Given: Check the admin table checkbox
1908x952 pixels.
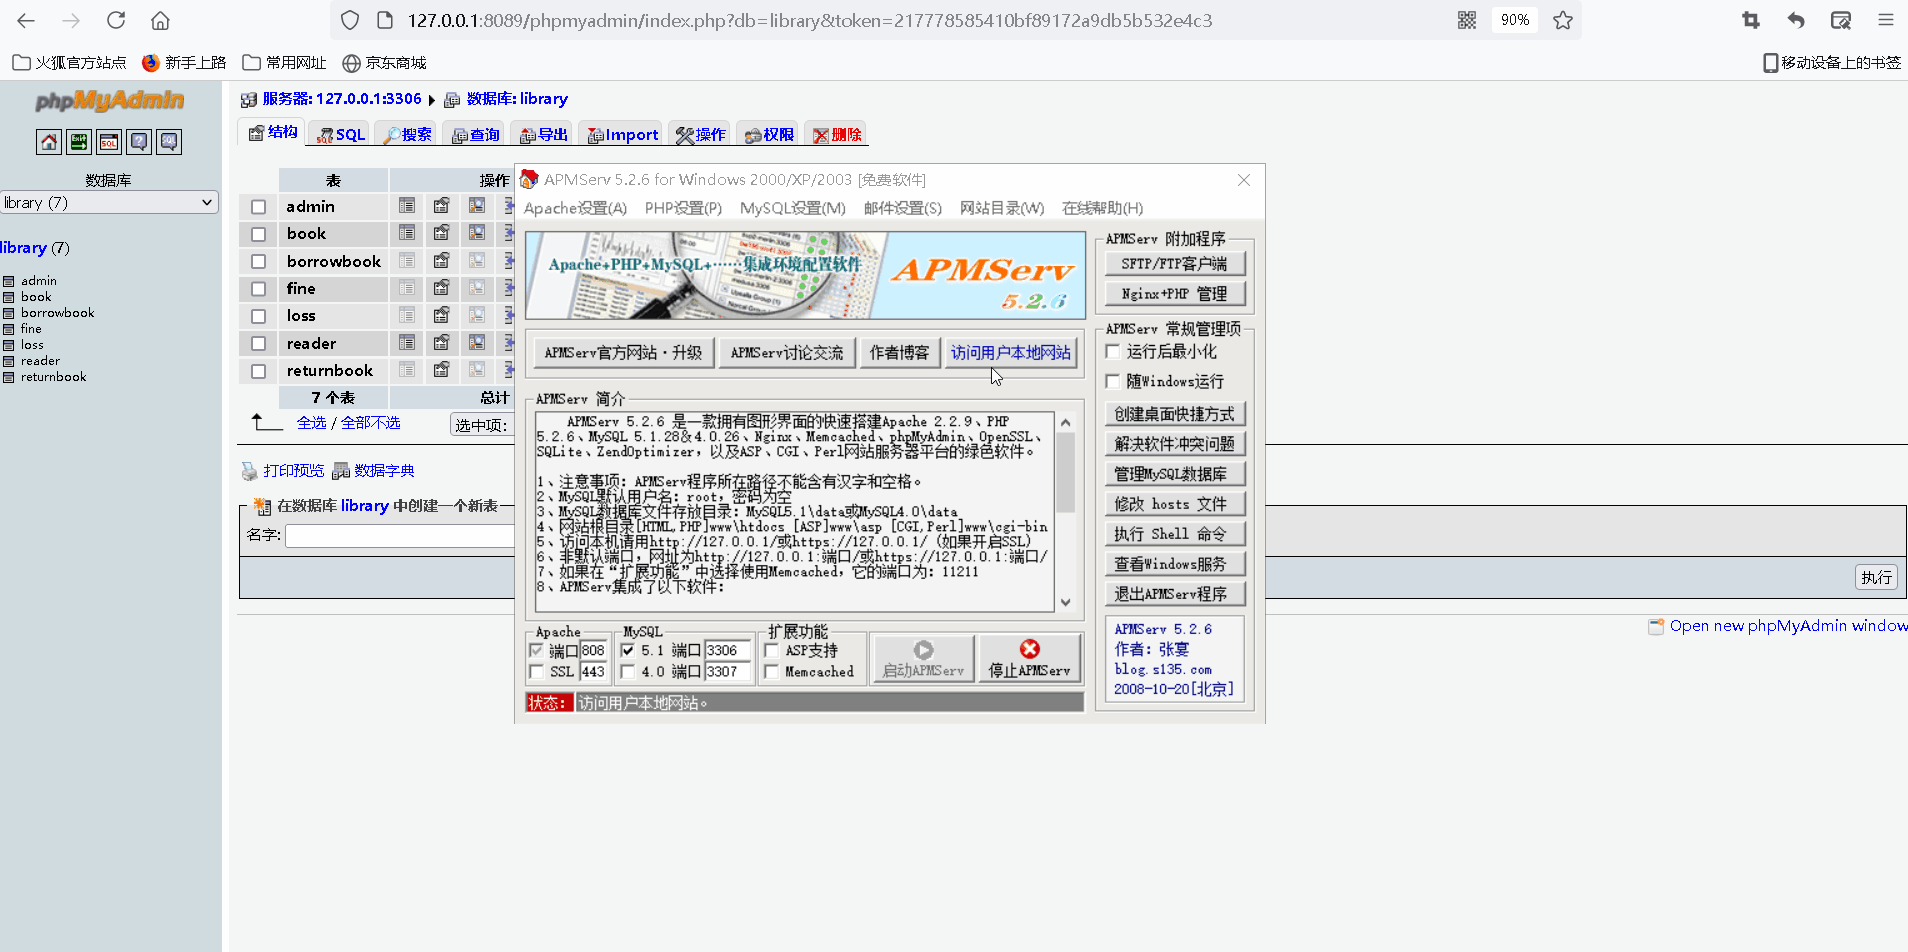Looking at the screenshot, I should (x=259, y=207).
